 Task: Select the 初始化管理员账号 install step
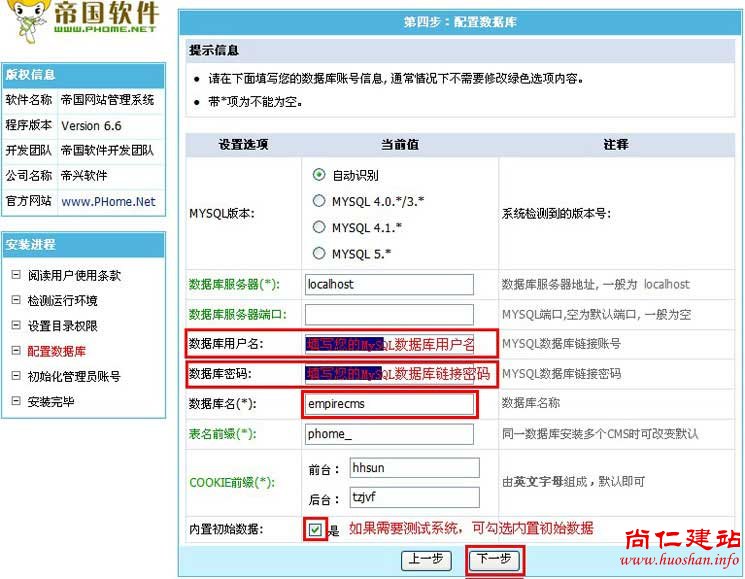click(x=74, y=376)
